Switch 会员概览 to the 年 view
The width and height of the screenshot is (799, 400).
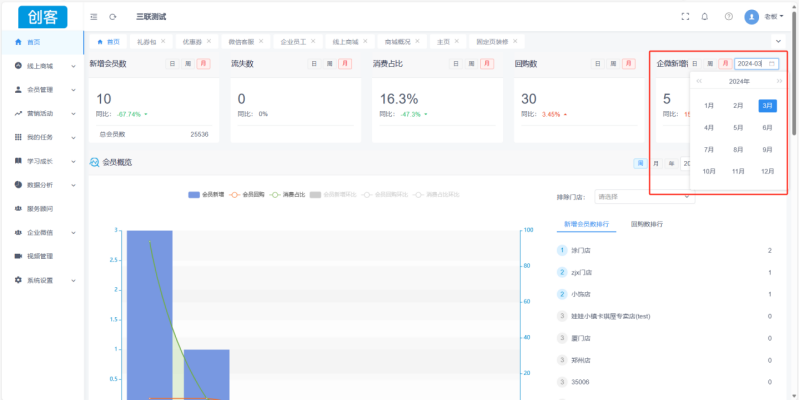coord(672,164)
